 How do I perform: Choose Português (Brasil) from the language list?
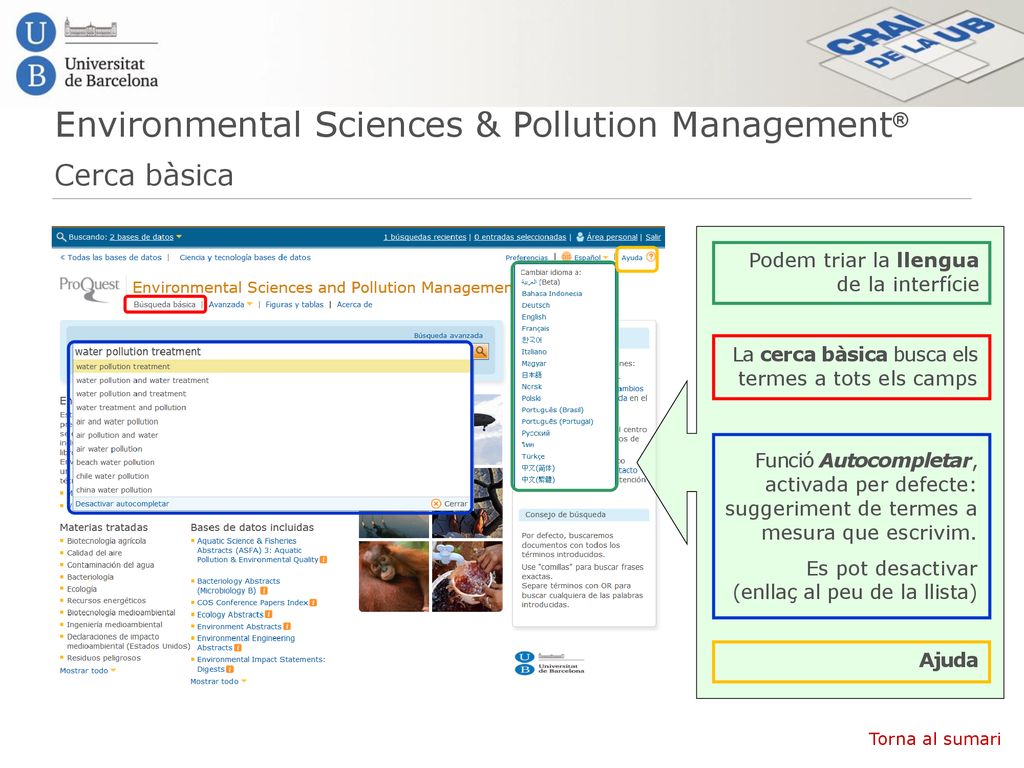[552, 410]
